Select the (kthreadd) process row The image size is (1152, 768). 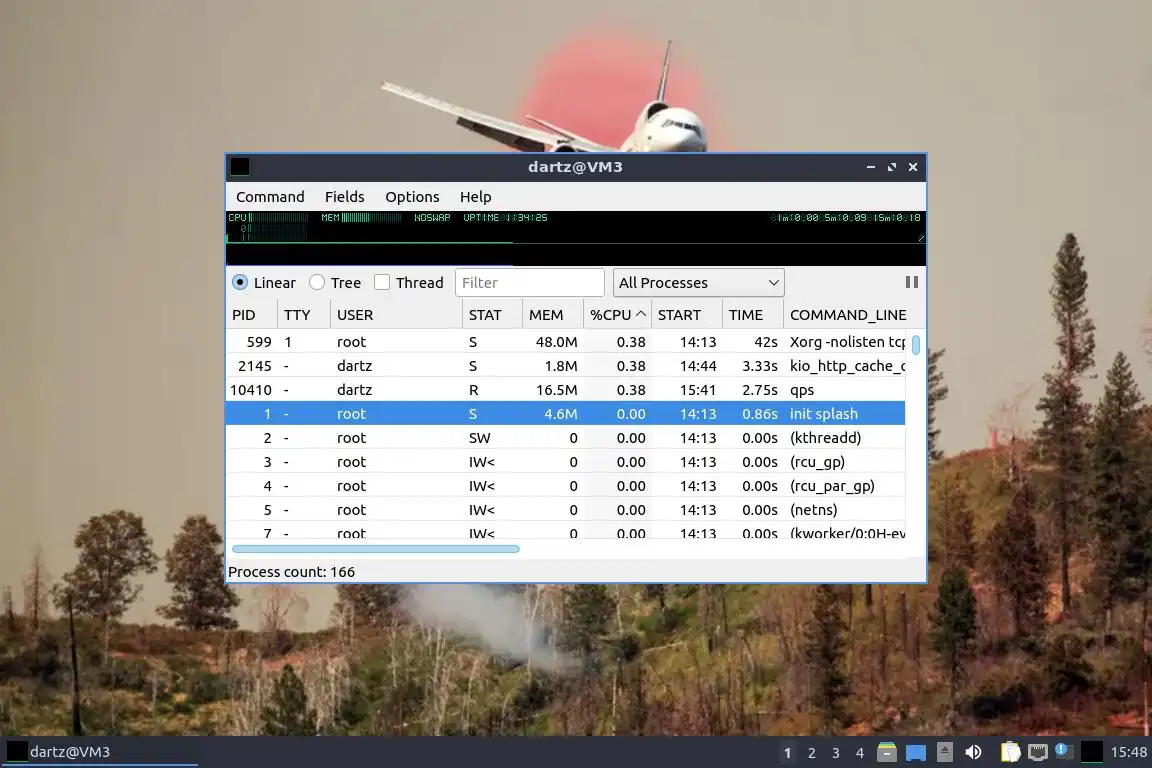pyautogui.click(x=566, y=438)
